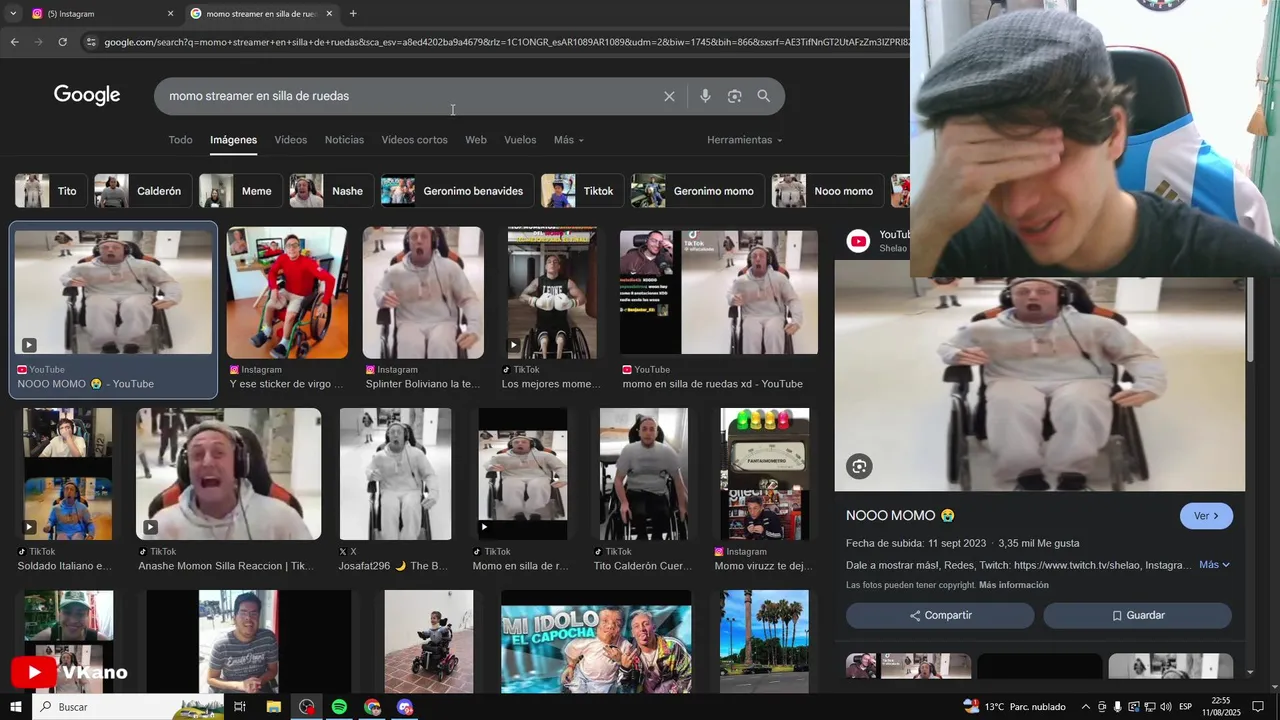Filter images by the Nashe chip

tap(331, 191)
